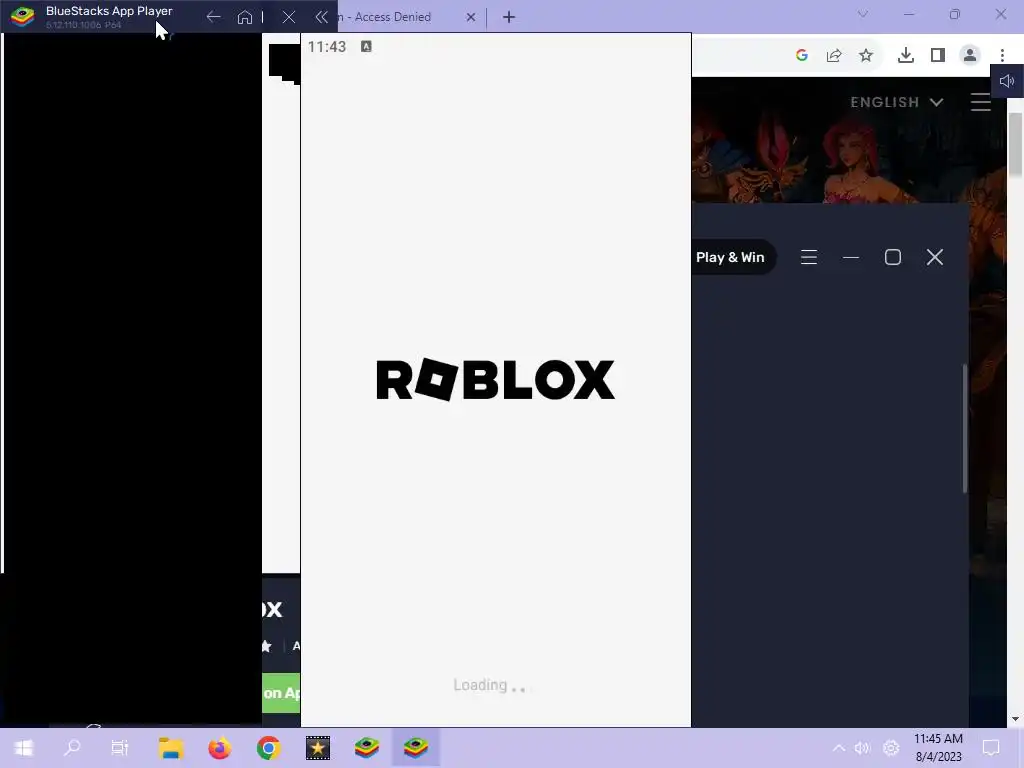Open the Windows Start menu
The width and height of the screenshot is (1024, 768).
(24, 748)
